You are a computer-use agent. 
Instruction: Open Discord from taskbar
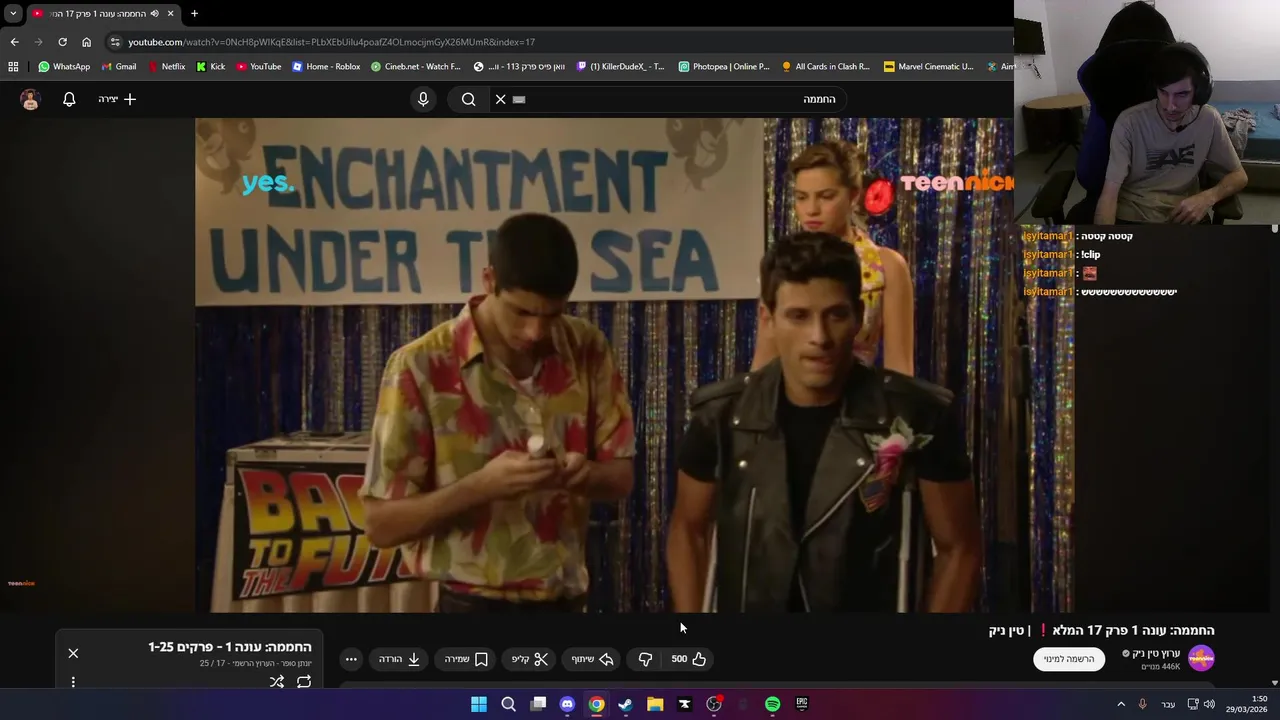pyautogui.click(x=567, y=704)
